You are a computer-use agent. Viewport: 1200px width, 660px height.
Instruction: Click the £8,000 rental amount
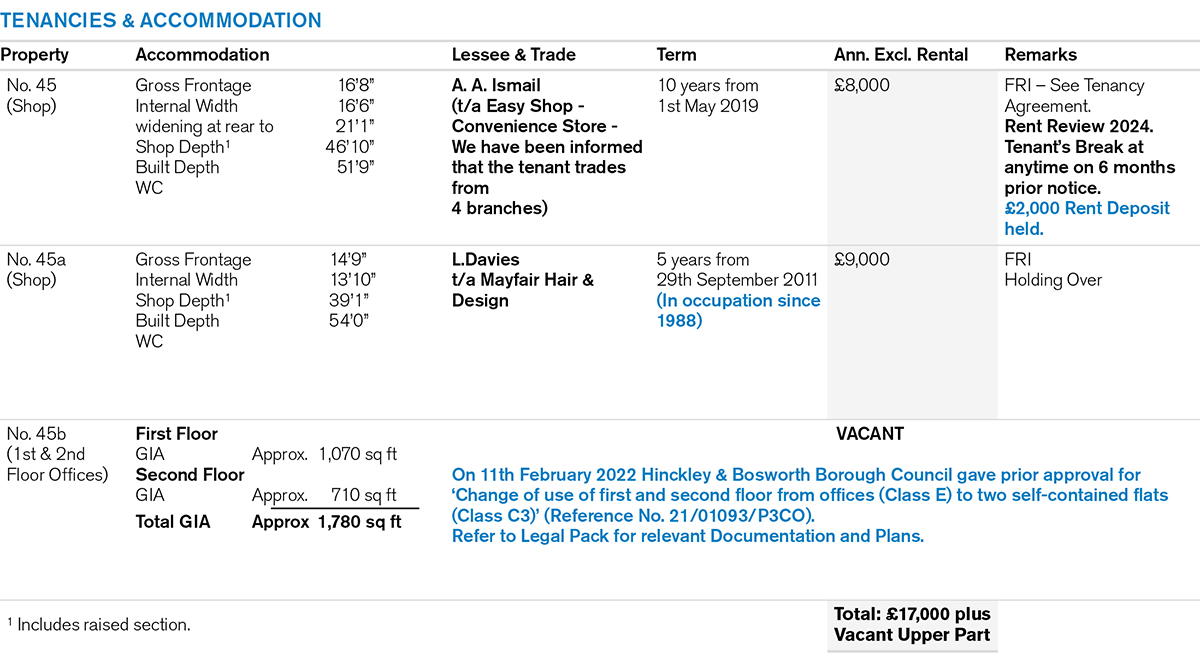tap(862, 86)
